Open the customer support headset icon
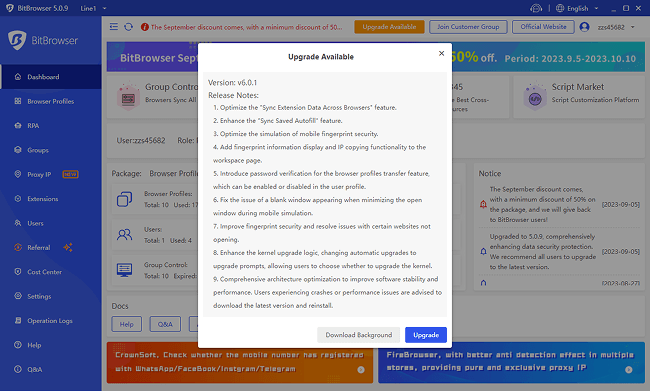The image size is (650, 391). pyautogui.click(x=536, y=8)
